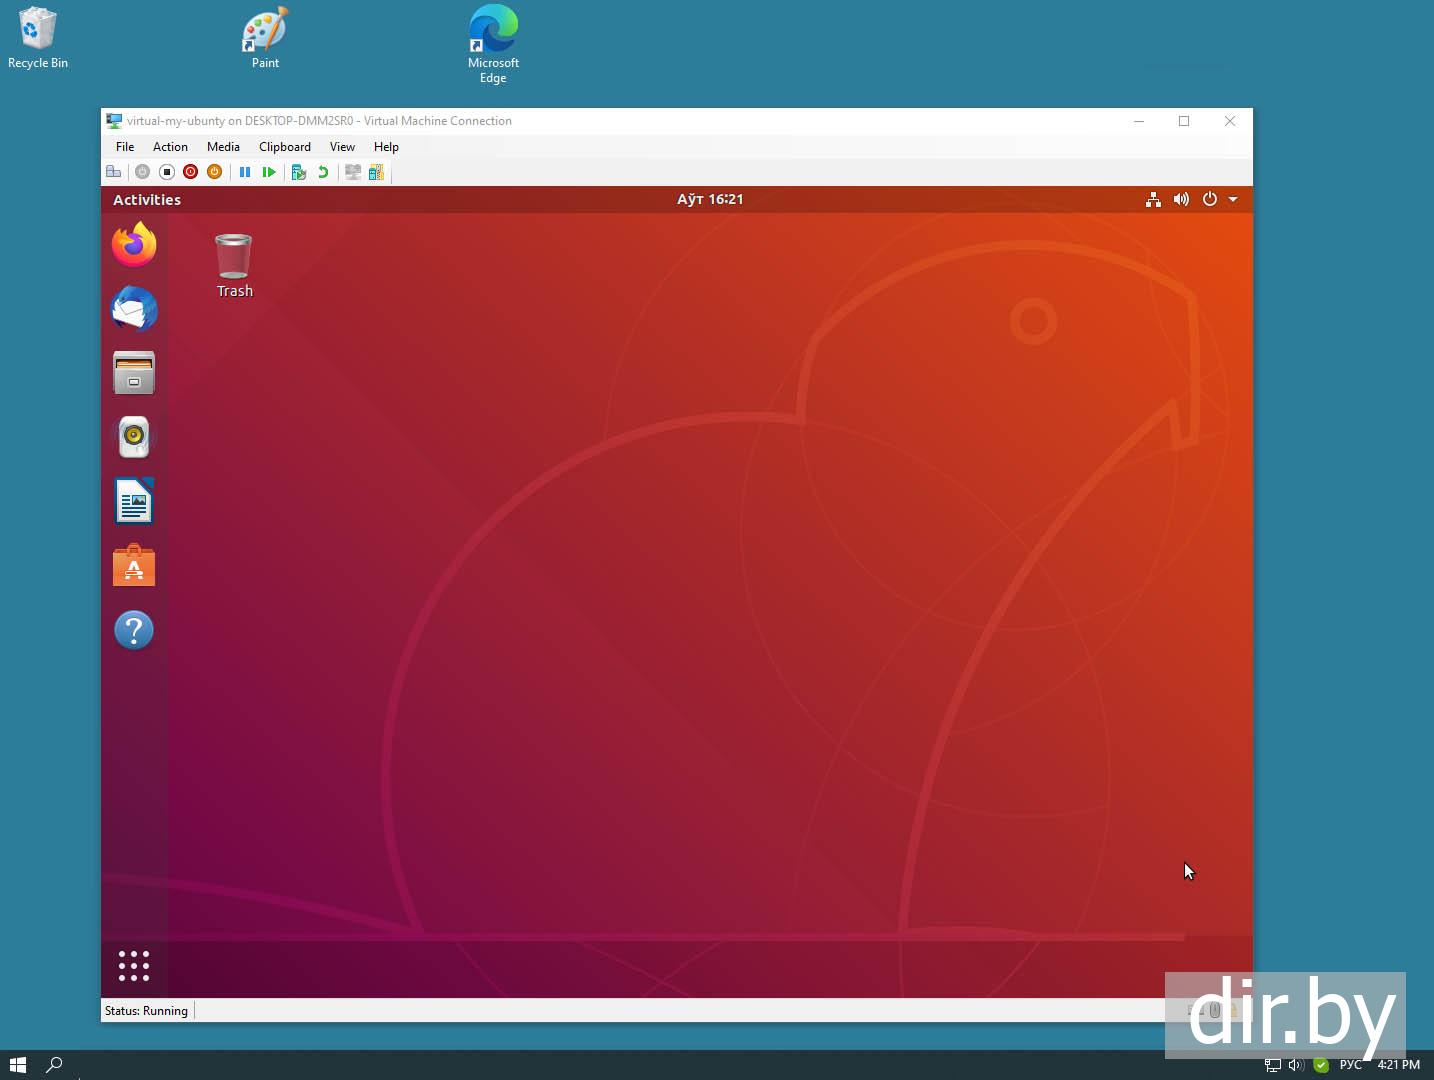Turn off the virtual machine

167,172
